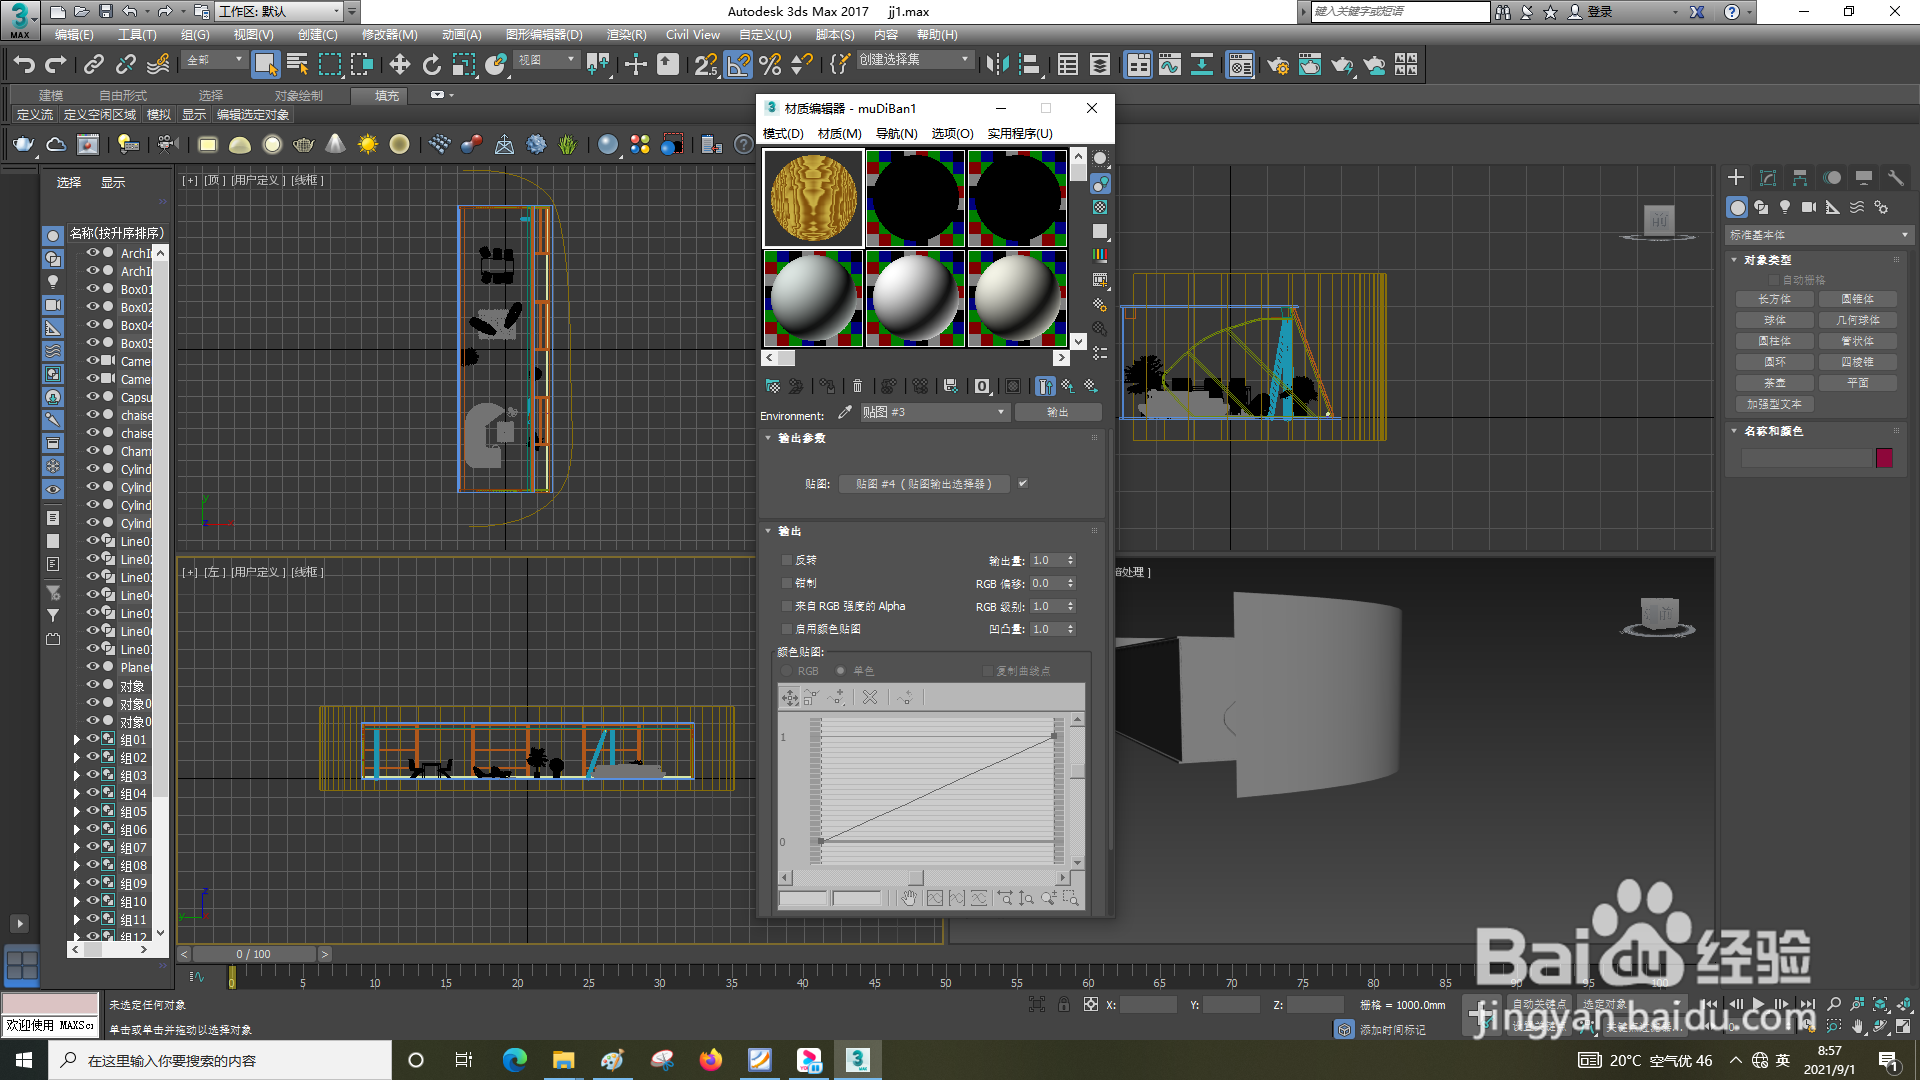Expand the 组01 tree node

(x=77, y=740)
